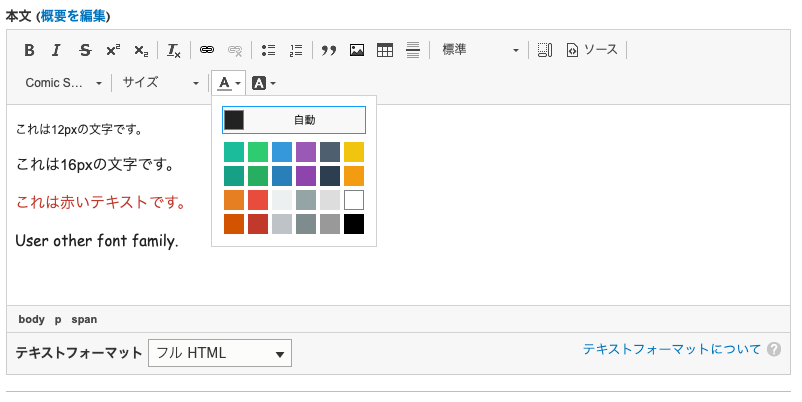Insert a horizontal line
This screenshot has width=802, height=402.
pyautogui.click(x=413, y=50)
